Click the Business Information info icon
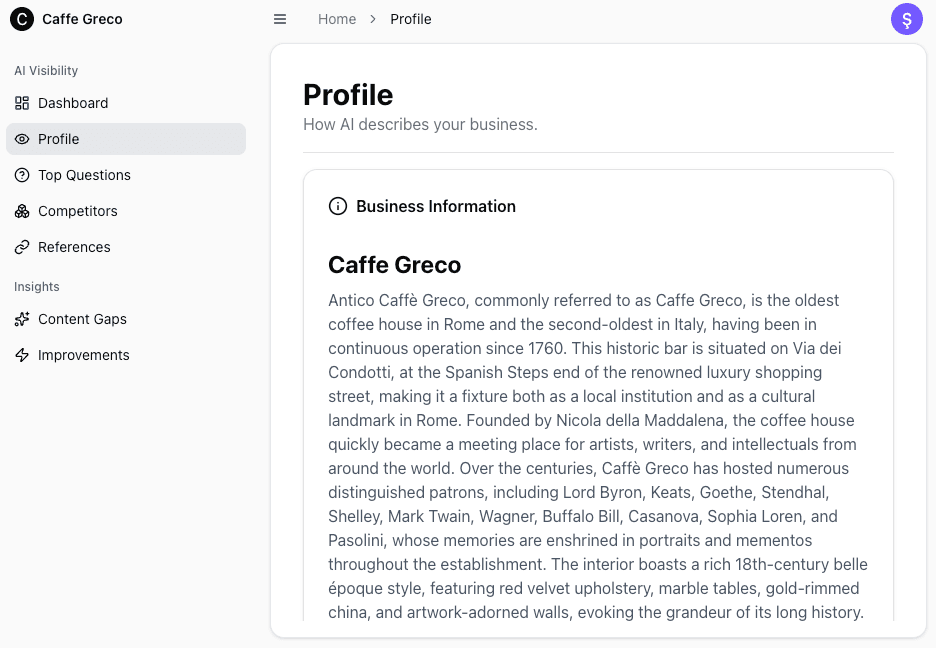936x648 pixels. [x=338, y=207]
